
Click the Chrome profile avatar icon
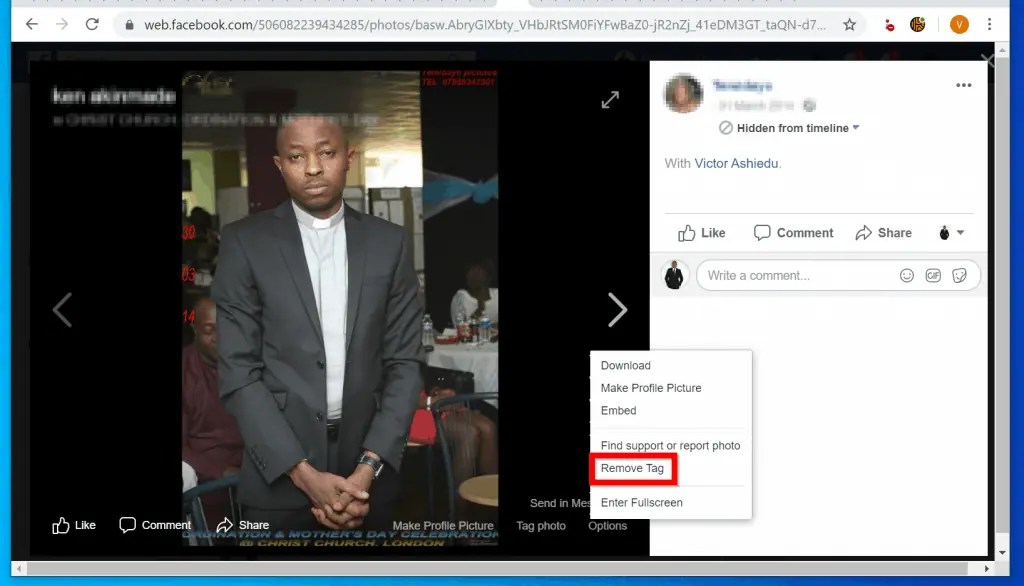click(x=959, y=23)
